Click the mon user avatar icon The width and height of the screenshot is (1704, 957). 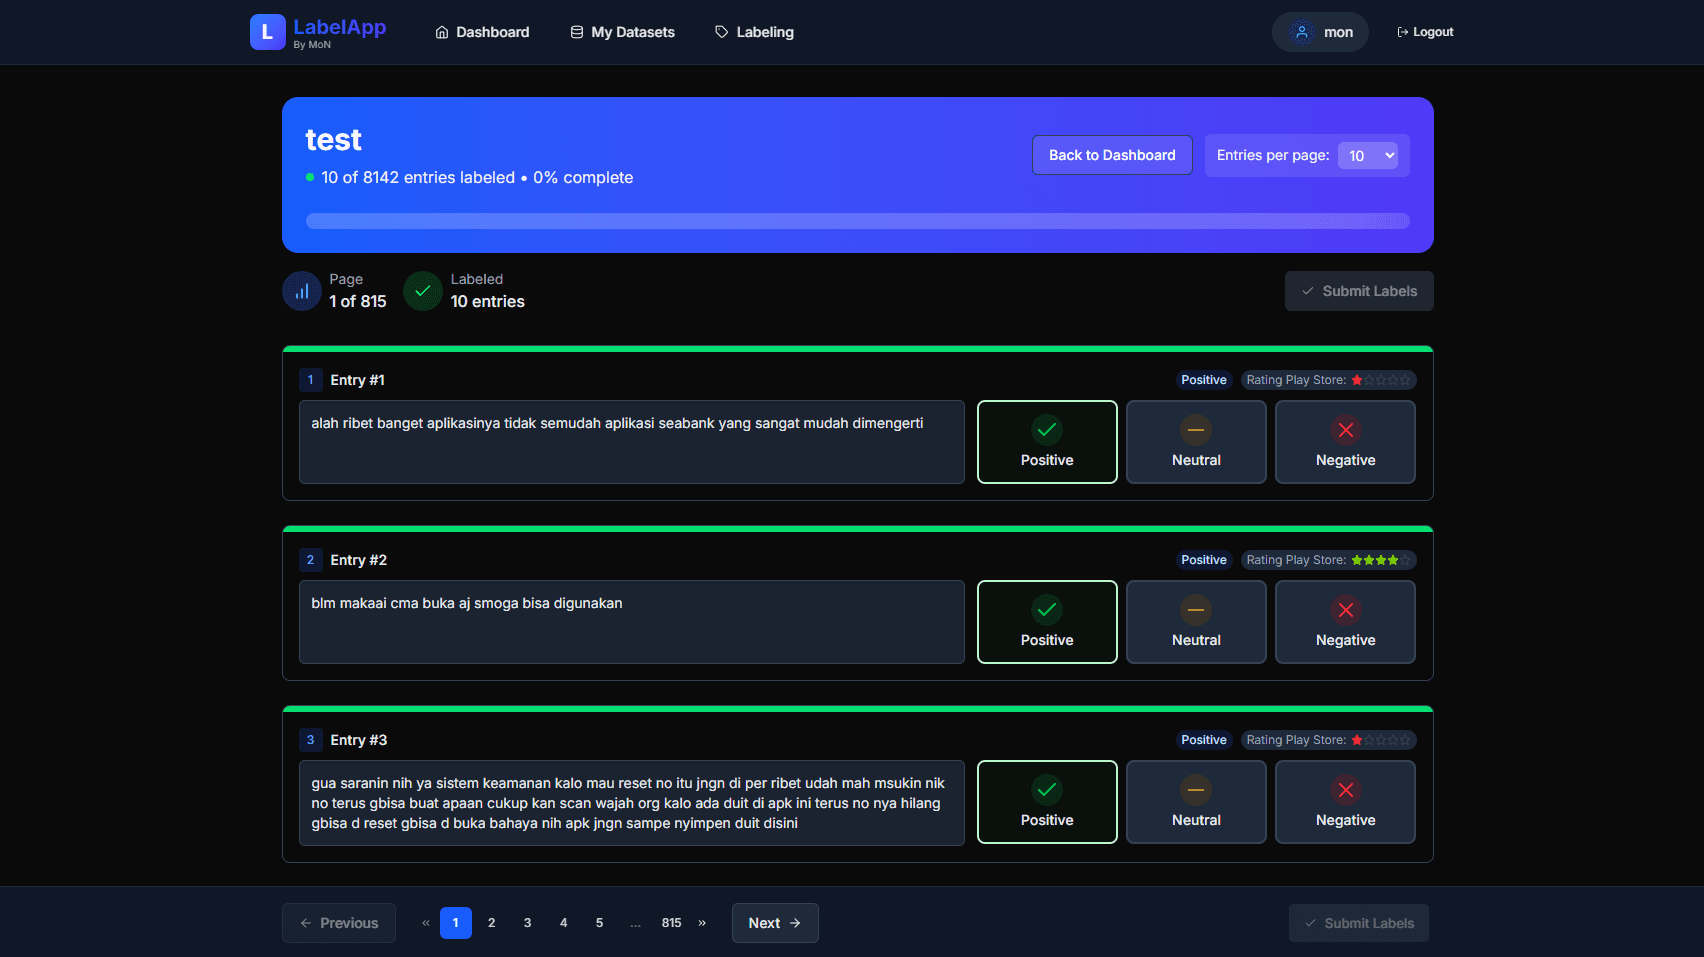pos(1302,31)
